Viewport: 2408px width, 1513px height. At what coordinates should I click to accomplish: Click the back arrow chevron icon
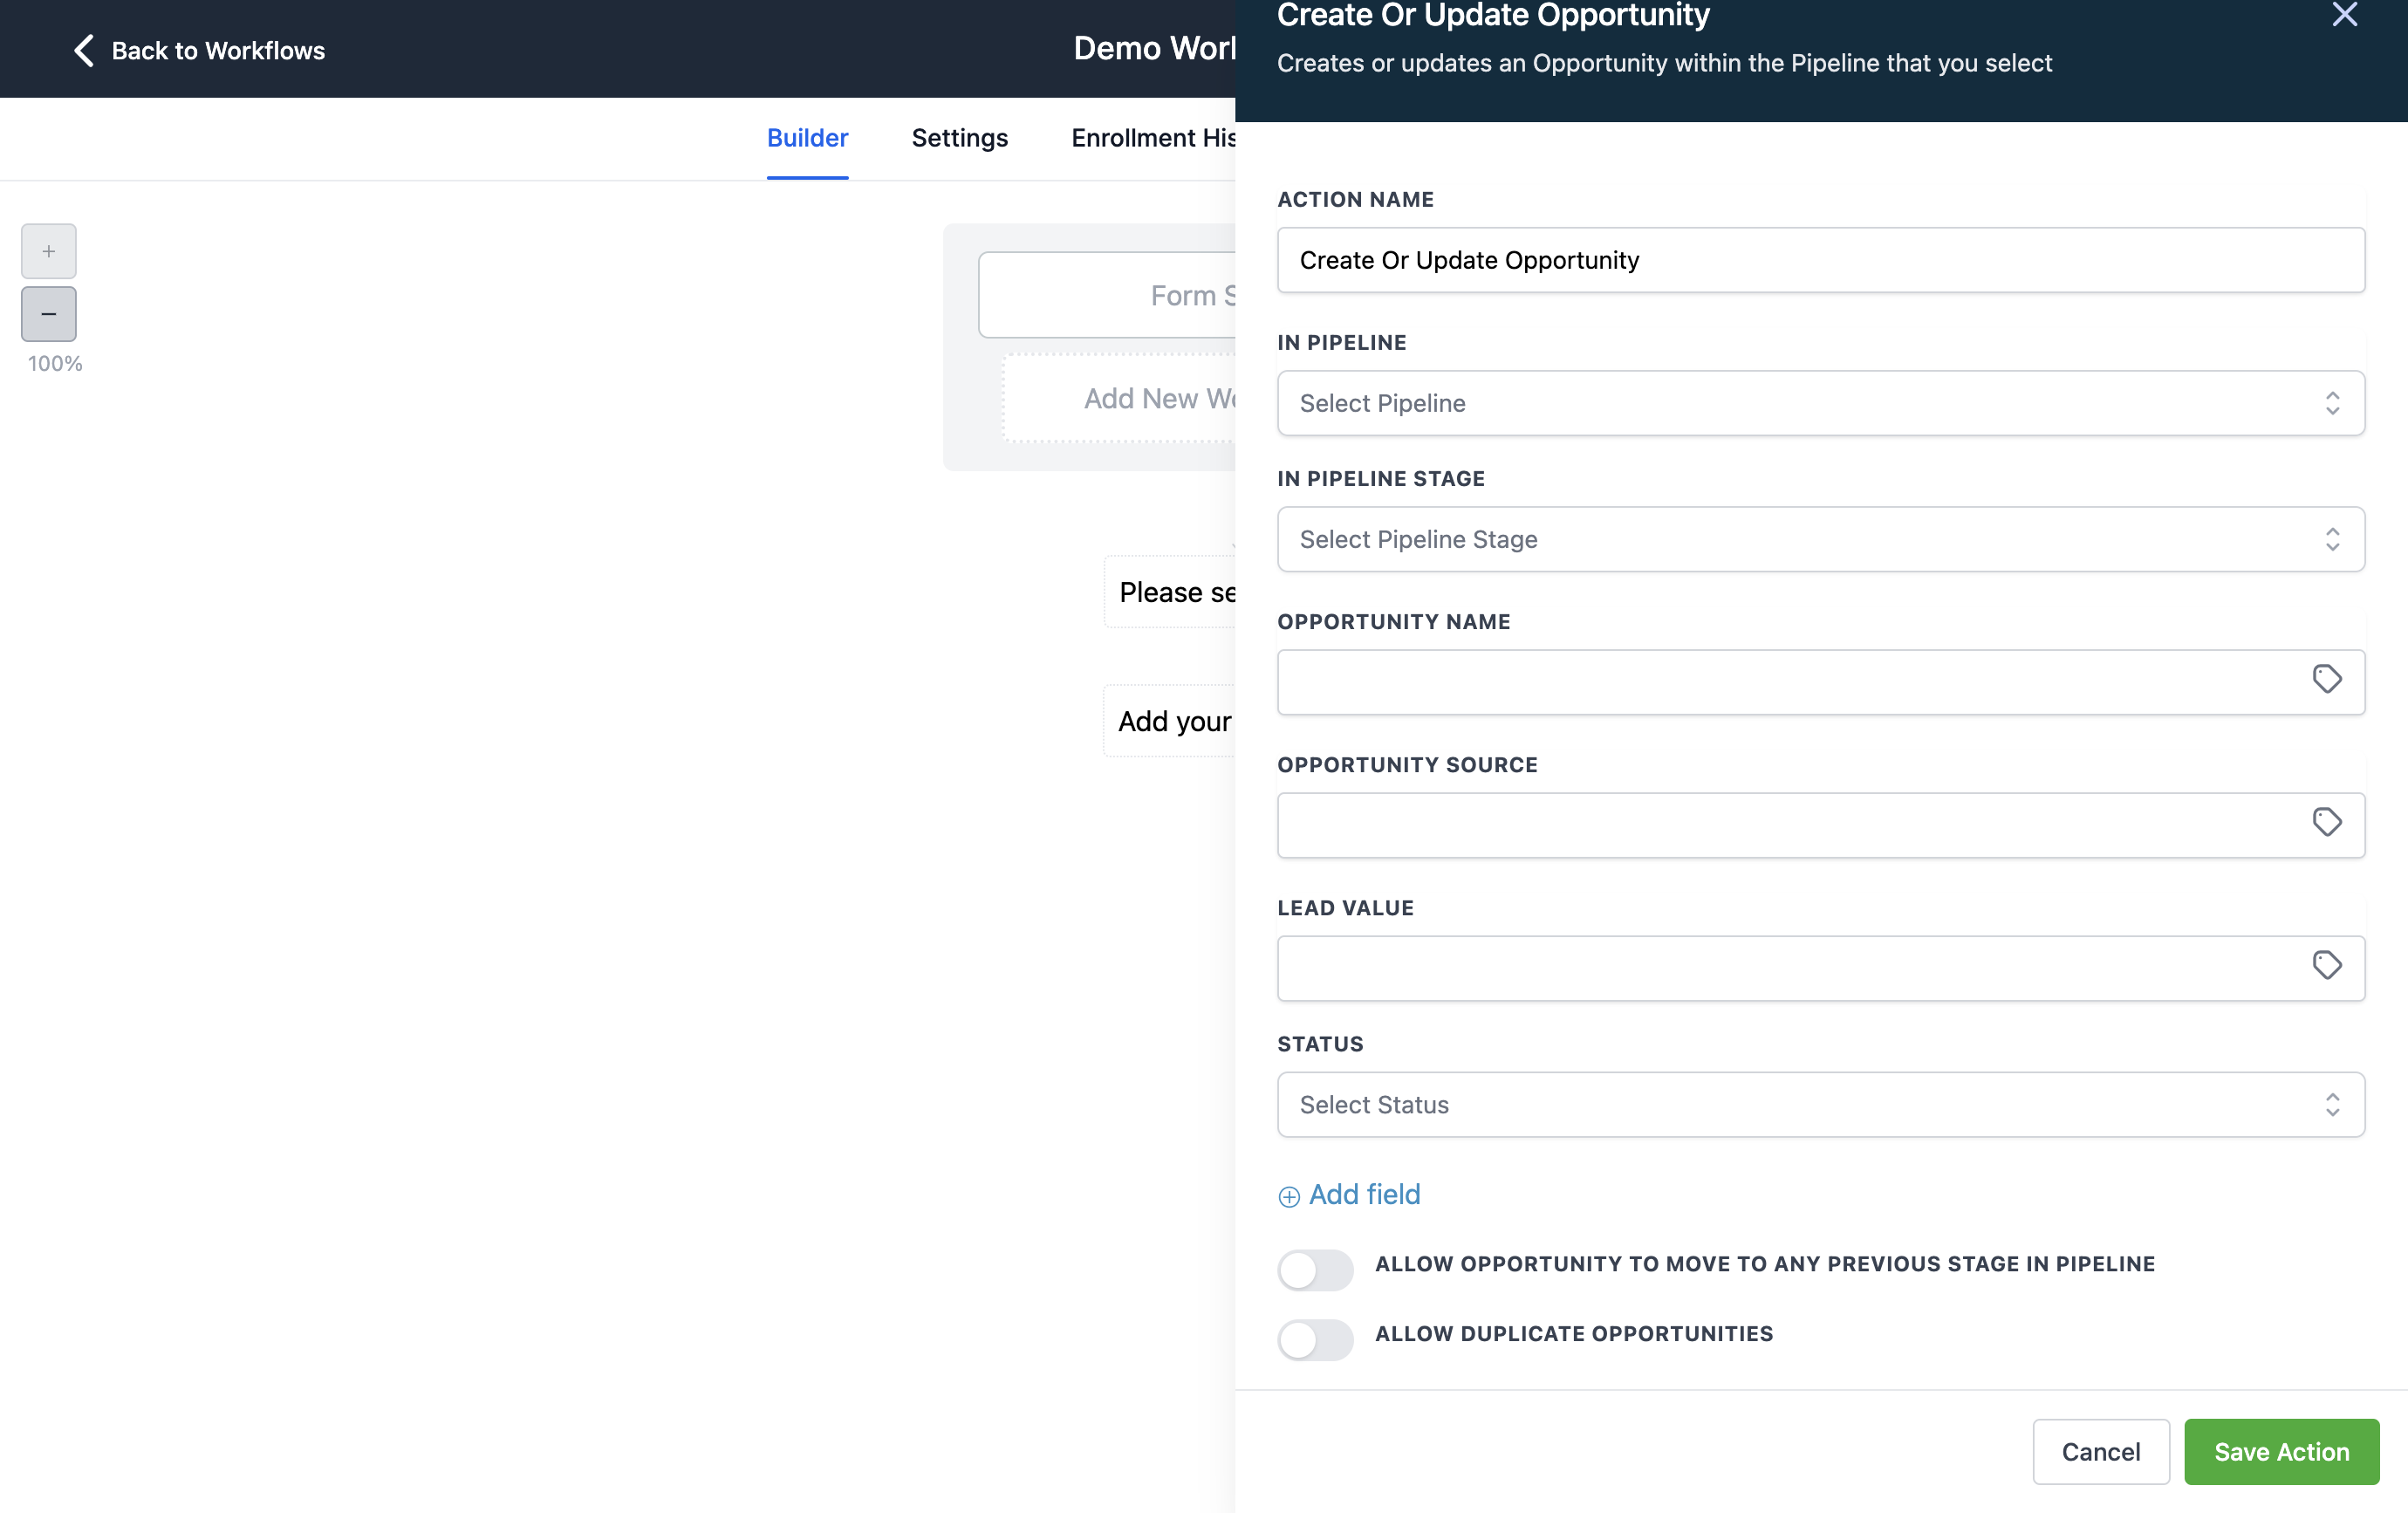click(x=84, y=50)
